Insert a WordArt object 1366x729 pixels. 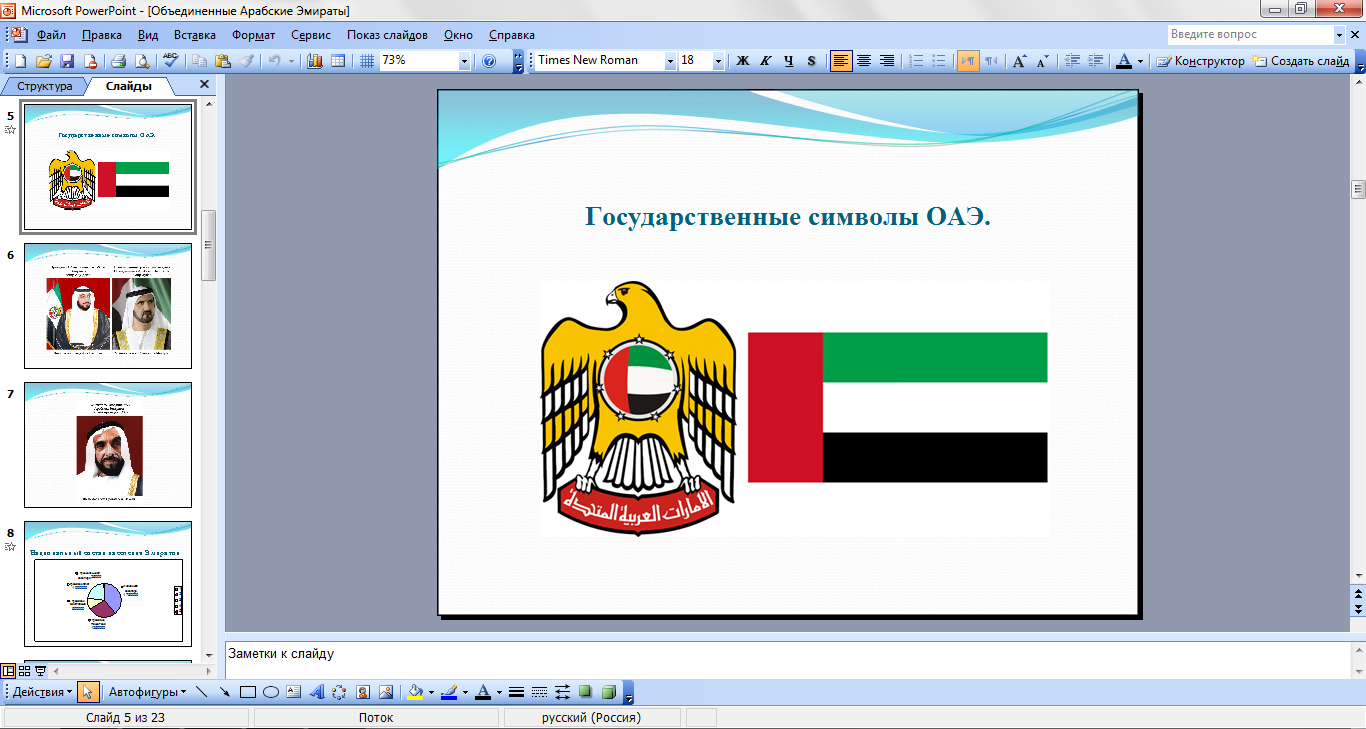[x=317, y=692]
